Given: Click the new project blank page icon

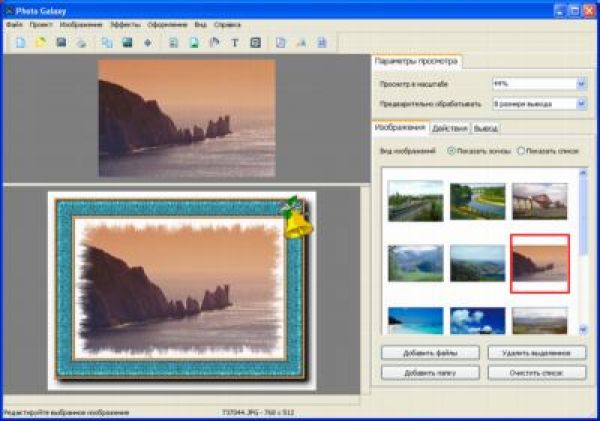Looking at the screenshot, I should 21,43.
